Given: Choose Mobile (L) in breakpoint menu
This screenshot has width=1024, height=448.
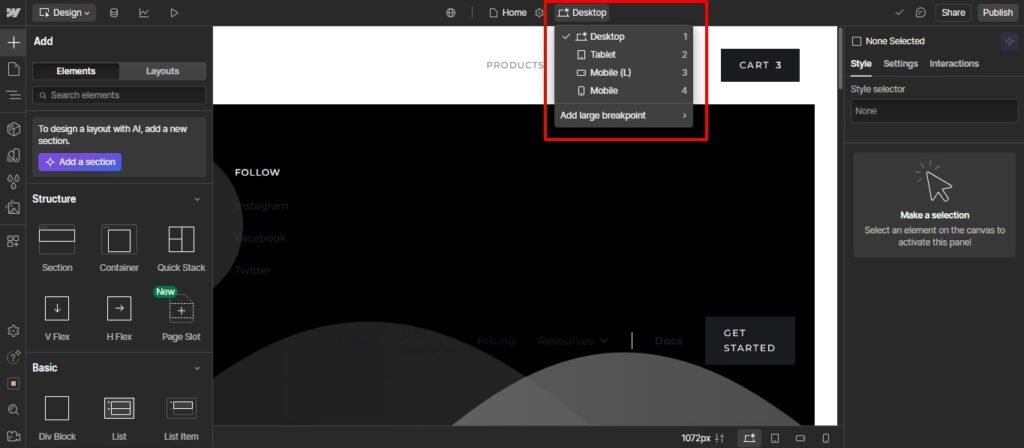Looking at the screenshot, I should (x=623, y=72).
